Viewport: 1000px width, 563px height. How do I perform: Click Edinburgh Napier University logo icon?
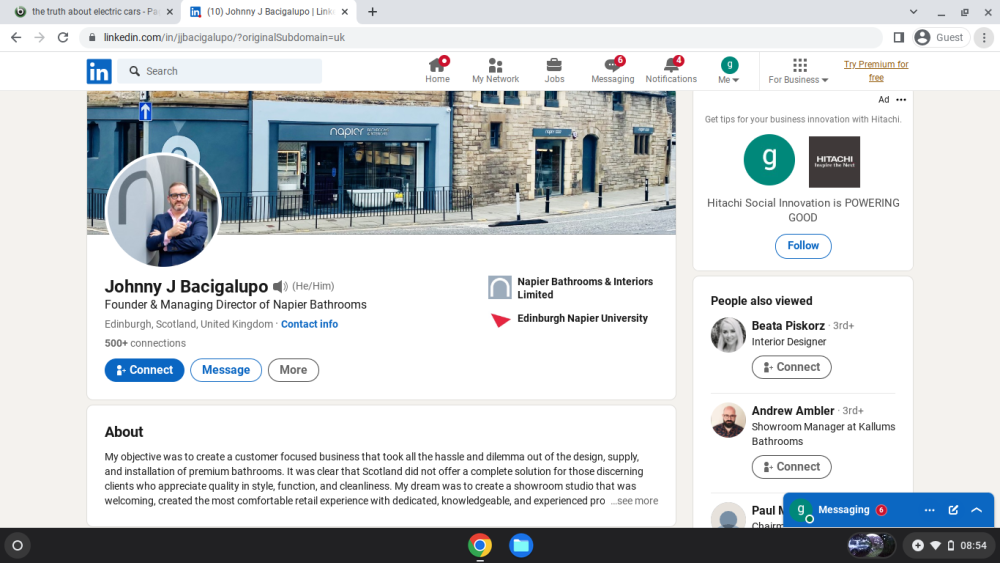[x=500, y=319]
